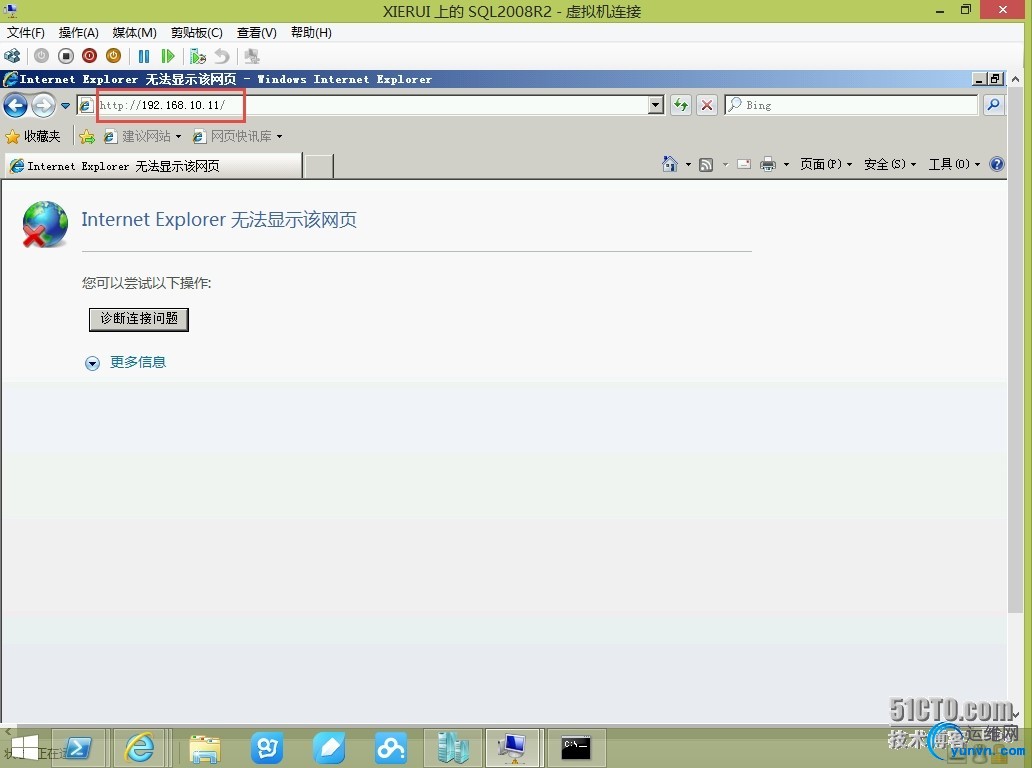This screenshot has height=768, width=1032.
Task: Revert the virtual machine snapshot
Action: (222, 56)
